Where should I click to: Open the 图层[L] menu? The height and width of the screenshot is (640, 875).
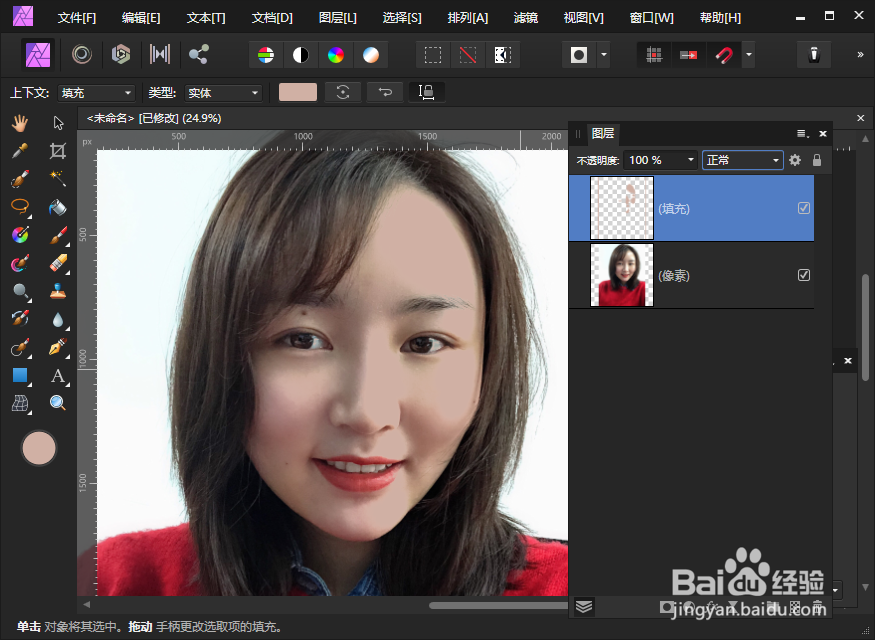coord(338,18)
